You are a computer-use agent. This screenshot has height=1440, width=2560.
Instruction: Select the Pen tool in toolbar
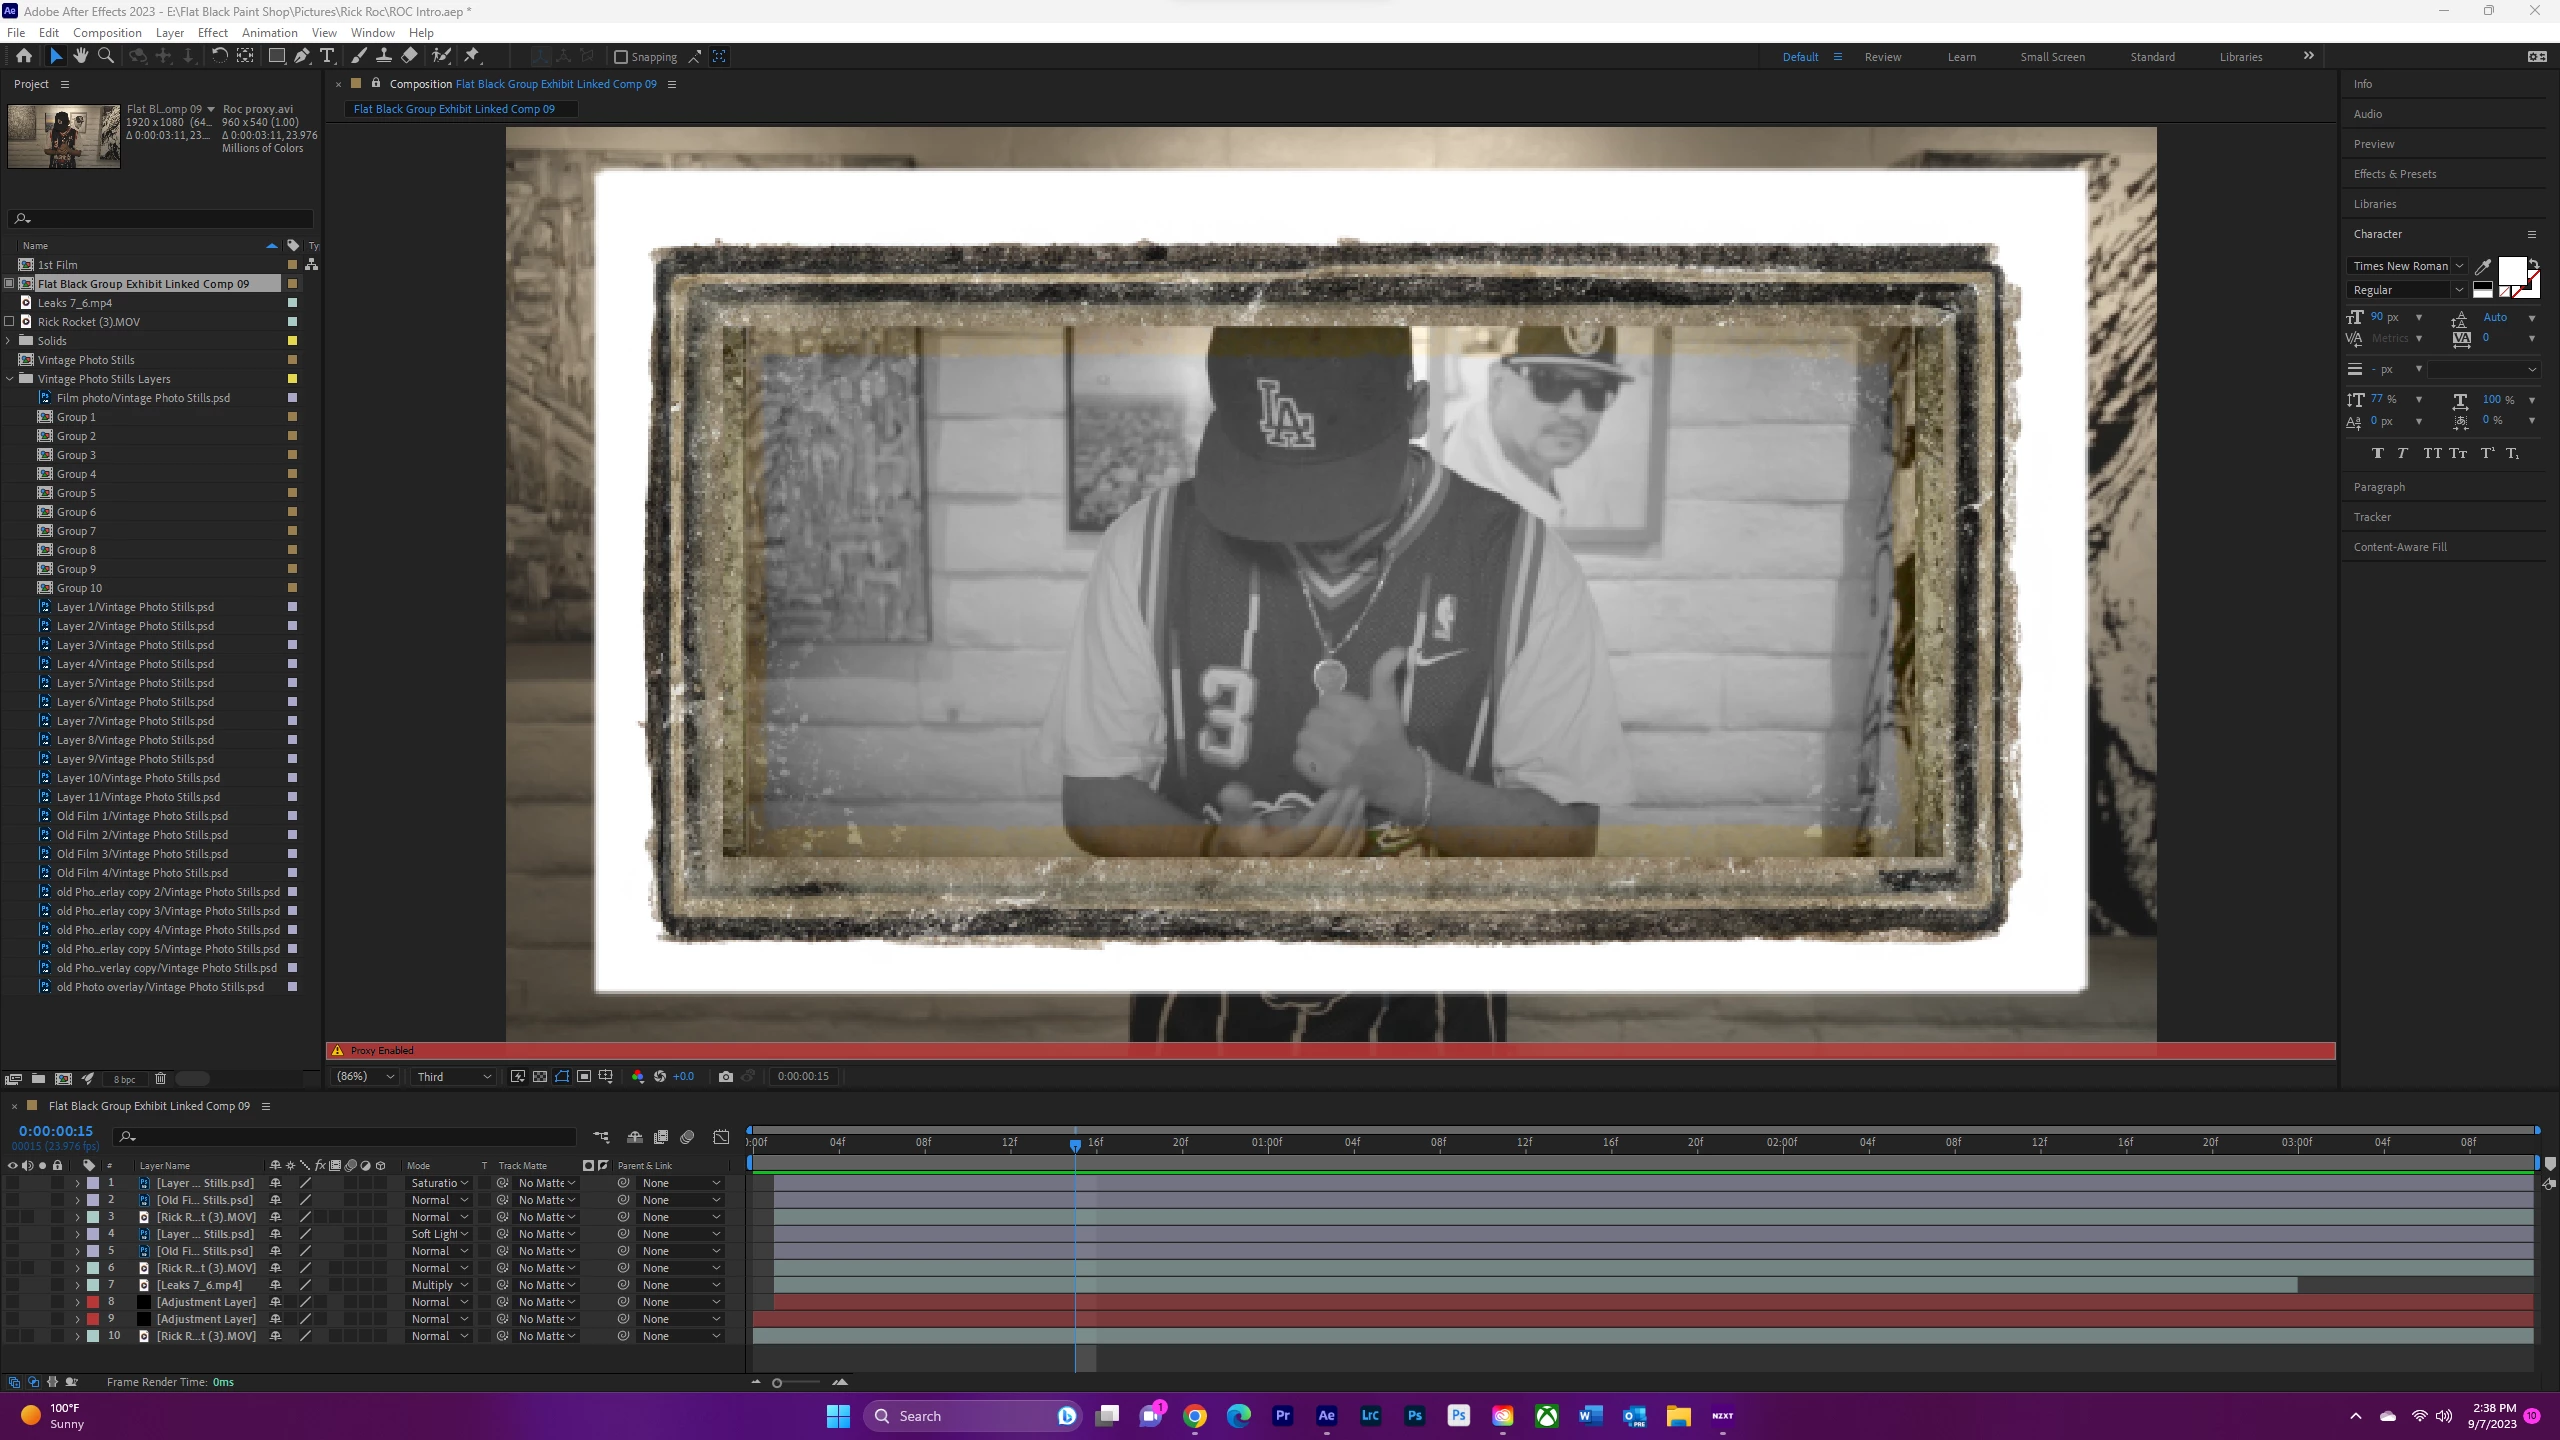[301, 57]
